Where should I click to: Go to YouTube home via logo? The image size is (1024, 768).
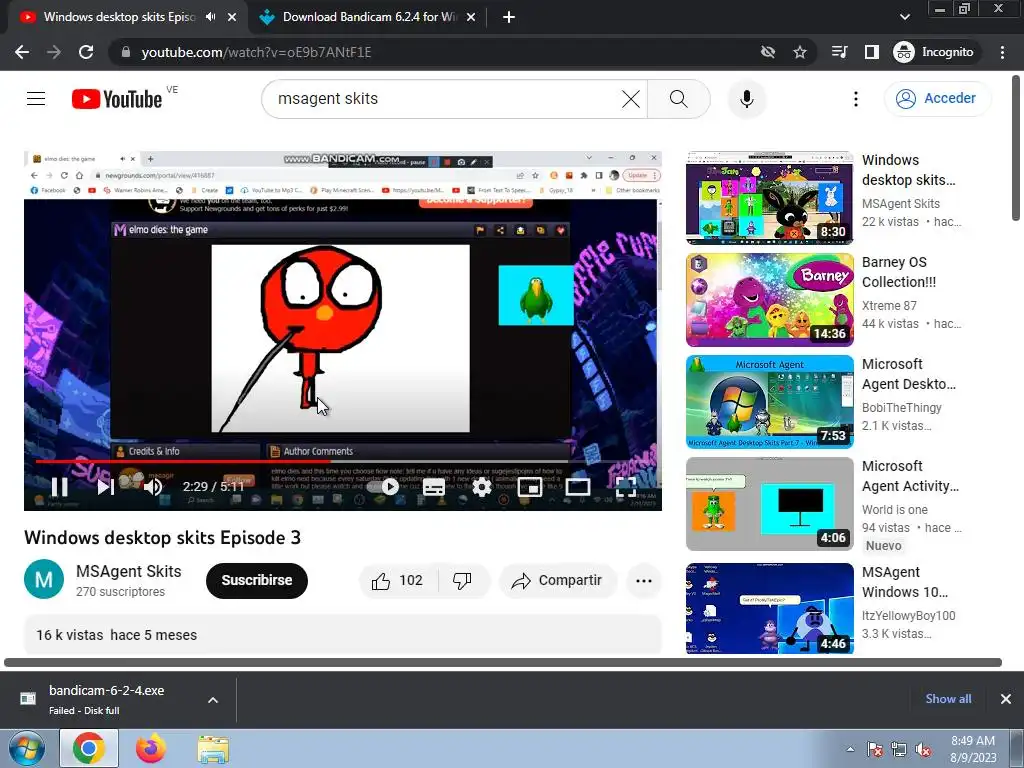117,99
